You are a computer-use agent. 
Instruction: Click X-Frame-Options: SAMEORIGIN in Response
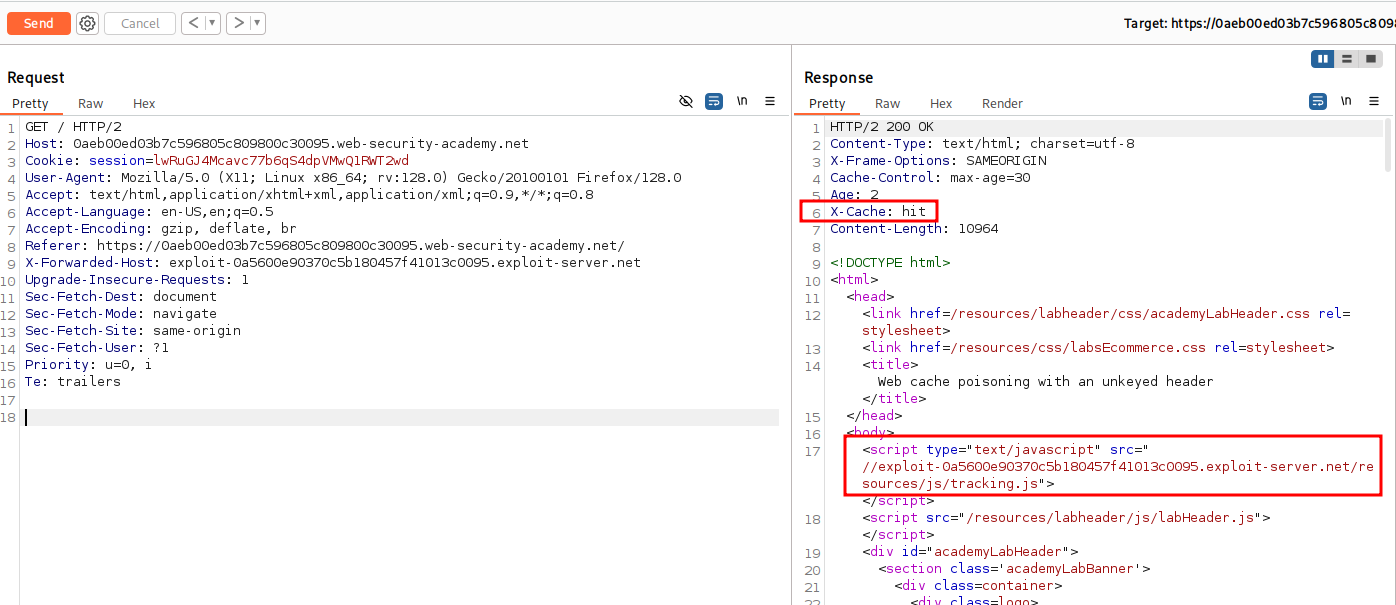point(938,161)
